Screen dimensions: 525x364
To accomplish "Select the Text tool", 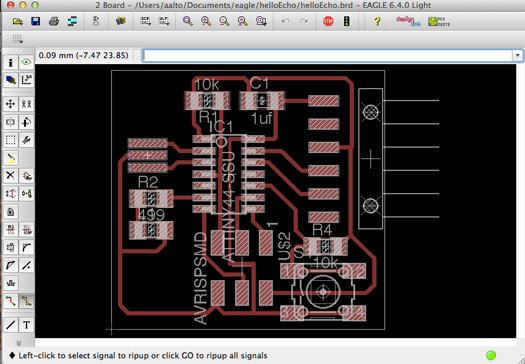I will point(26,325).
